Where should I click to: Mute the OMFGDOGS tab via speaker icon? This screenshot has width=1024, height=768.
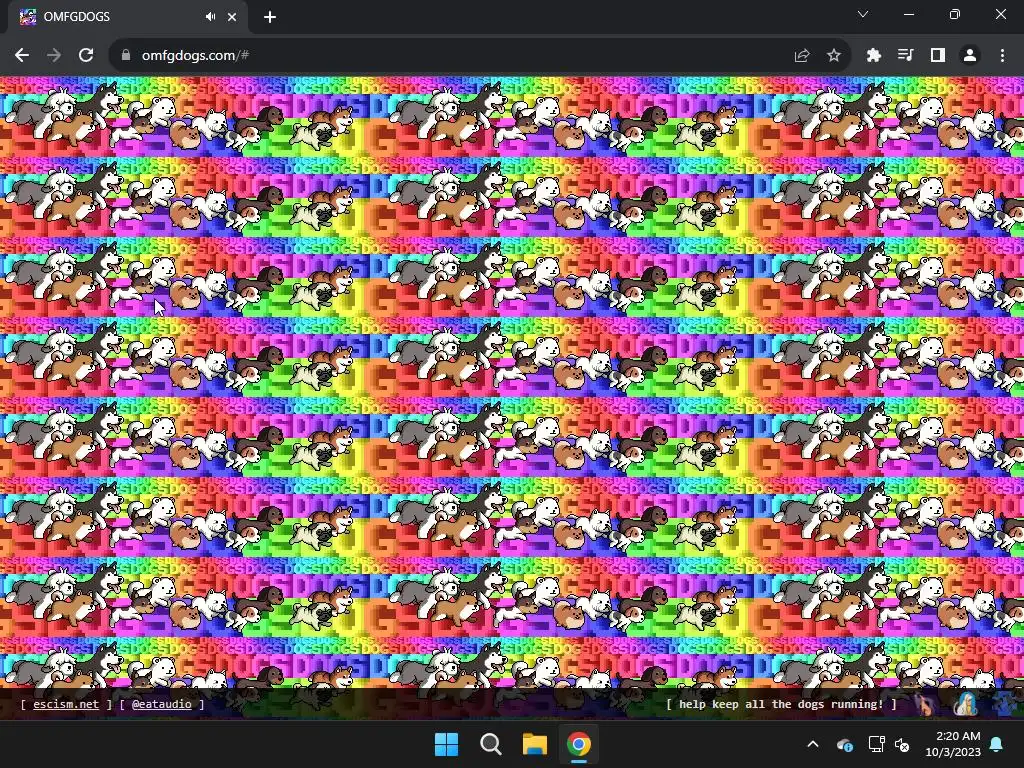(x=210, y=17)
